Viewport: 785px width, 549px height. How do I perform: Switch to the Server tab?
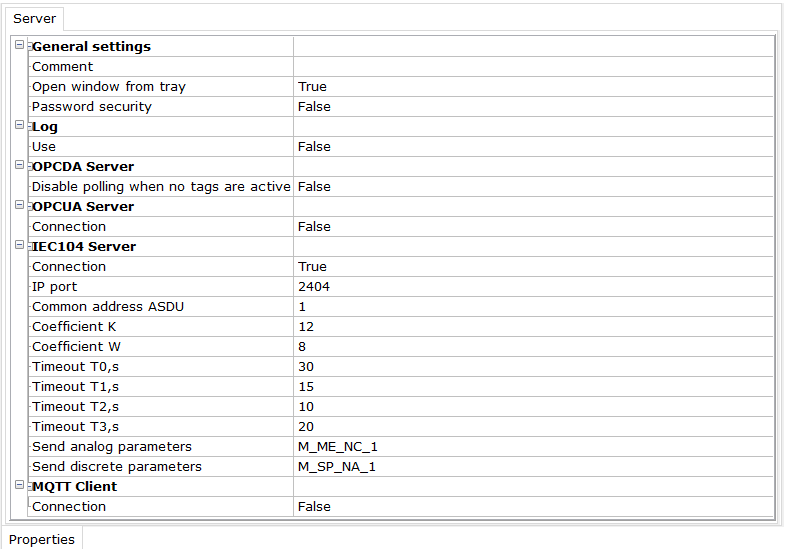[34, 19]
